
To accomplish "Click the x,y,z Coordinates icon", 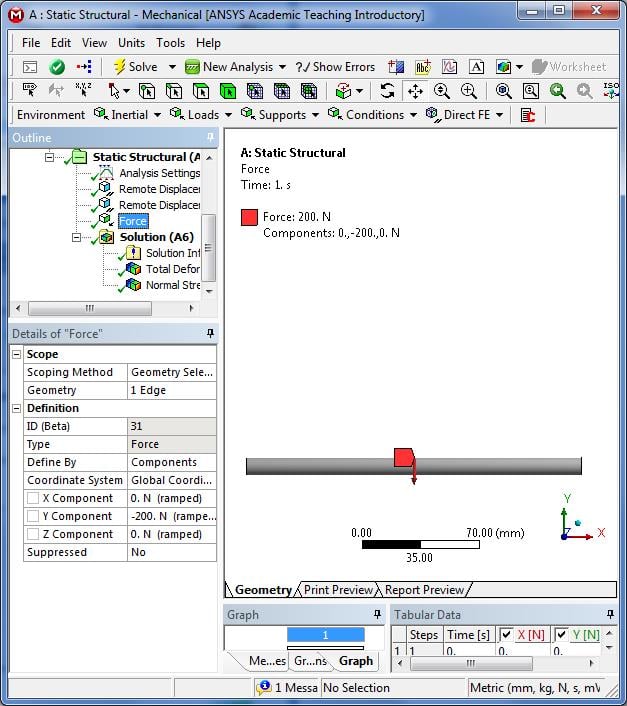I will (84, 91).
